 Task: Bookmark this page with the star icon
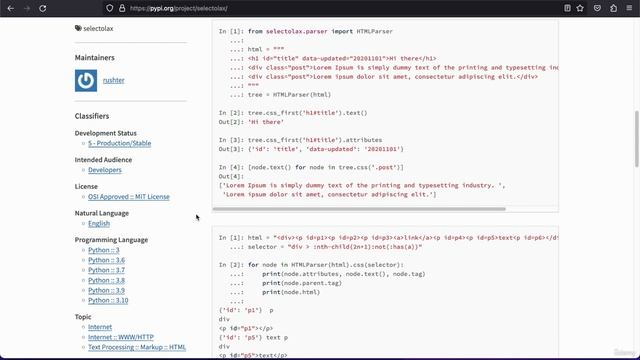click(580, 8)
